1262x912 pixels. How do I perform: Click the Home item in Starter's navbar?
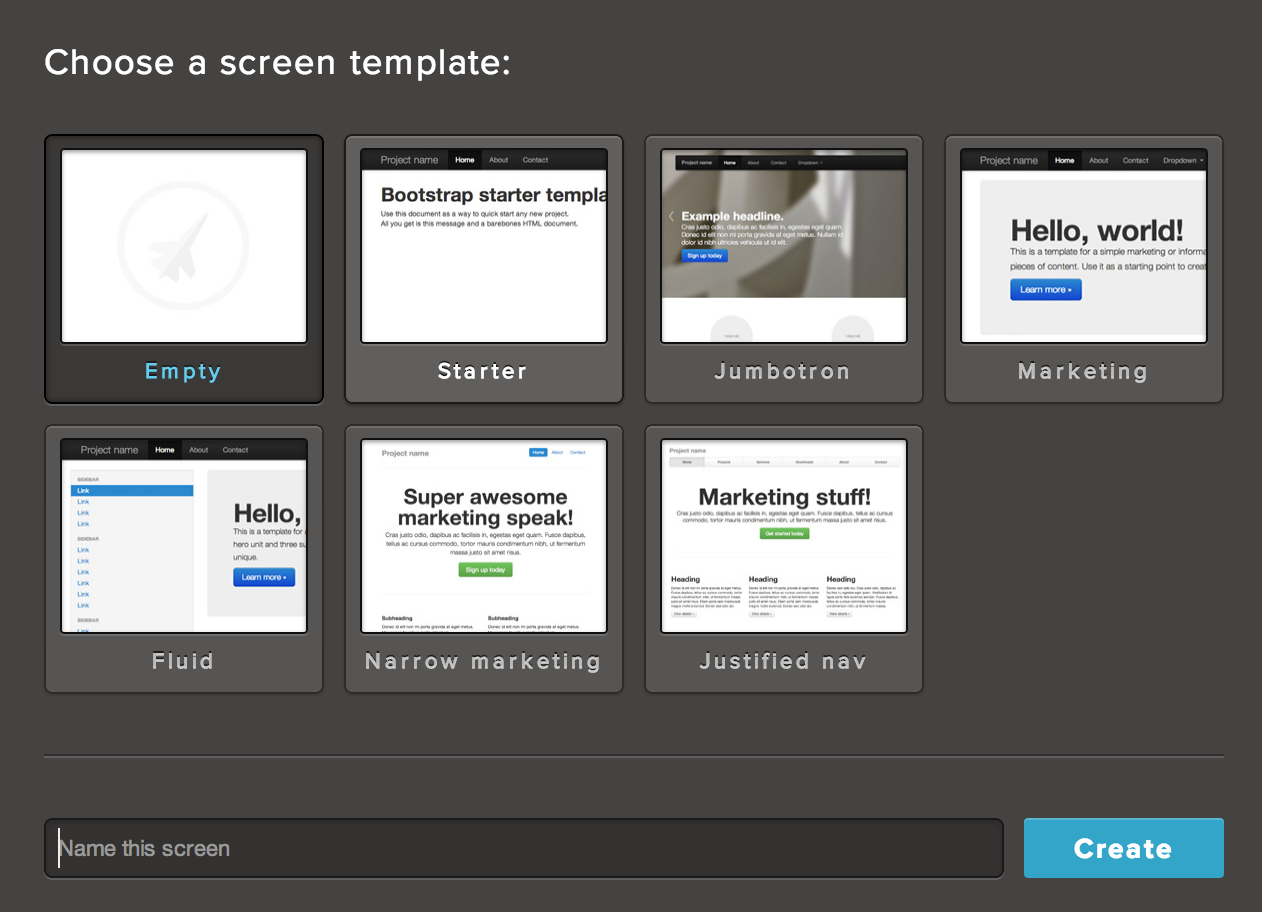[464, 159]
